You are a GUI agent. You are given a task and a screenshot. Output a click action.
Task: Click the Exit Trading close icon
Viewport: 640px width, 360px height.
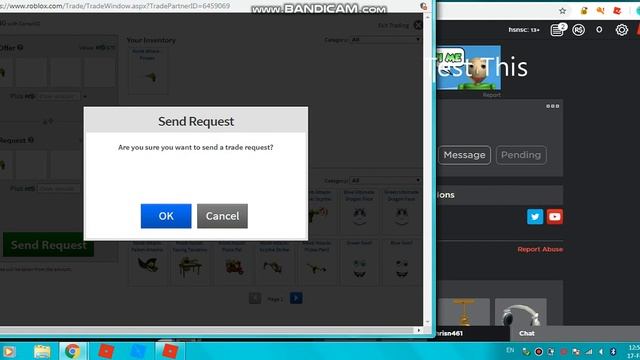(x=418, y=25)
